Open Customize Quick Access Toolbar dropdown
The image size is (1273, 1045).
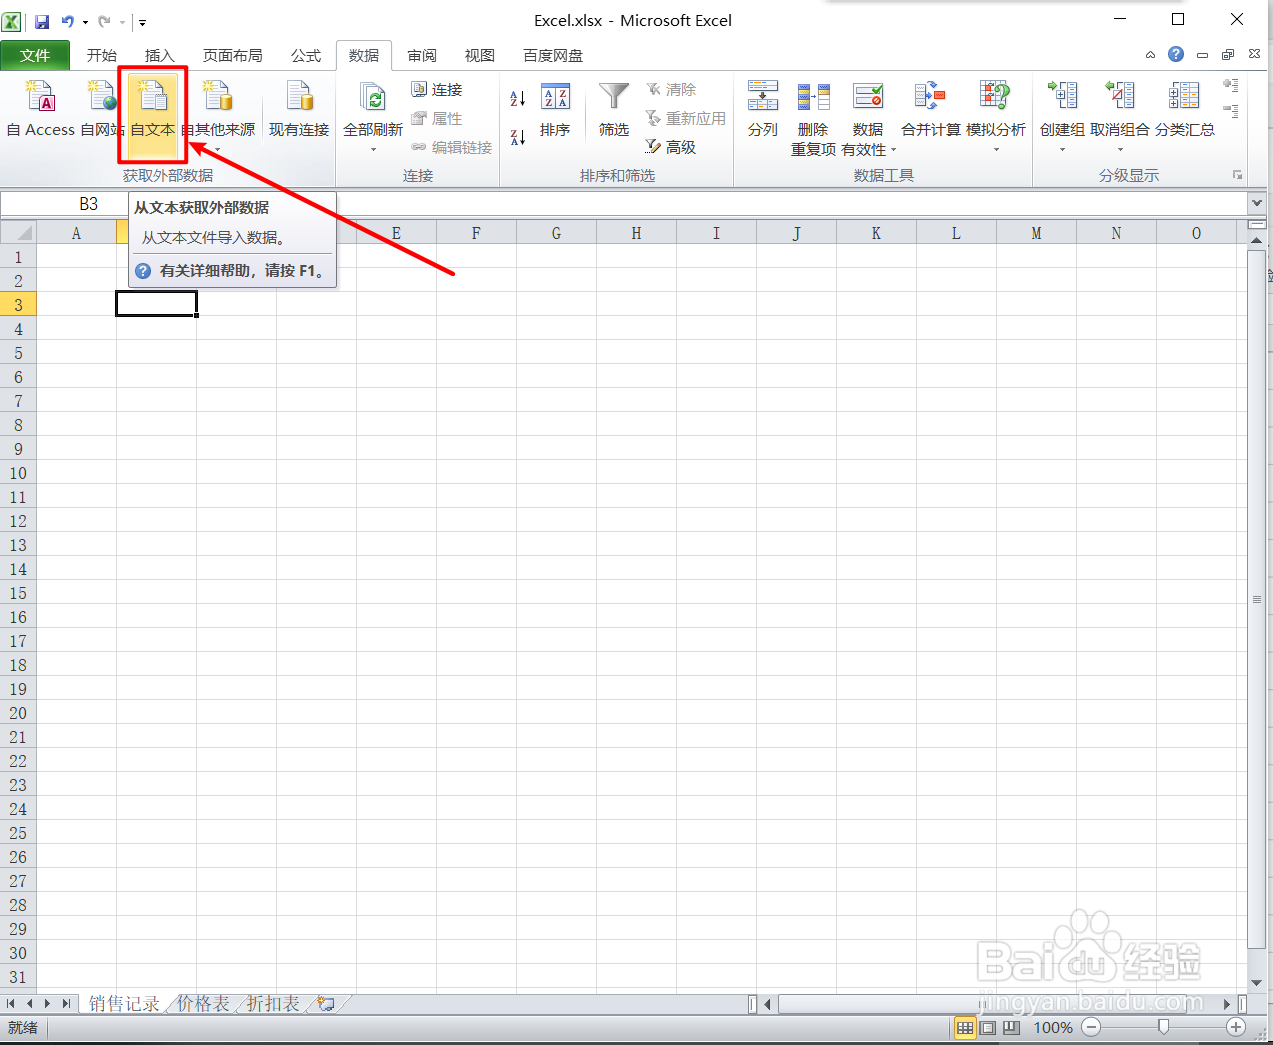[x=142, y=22]
